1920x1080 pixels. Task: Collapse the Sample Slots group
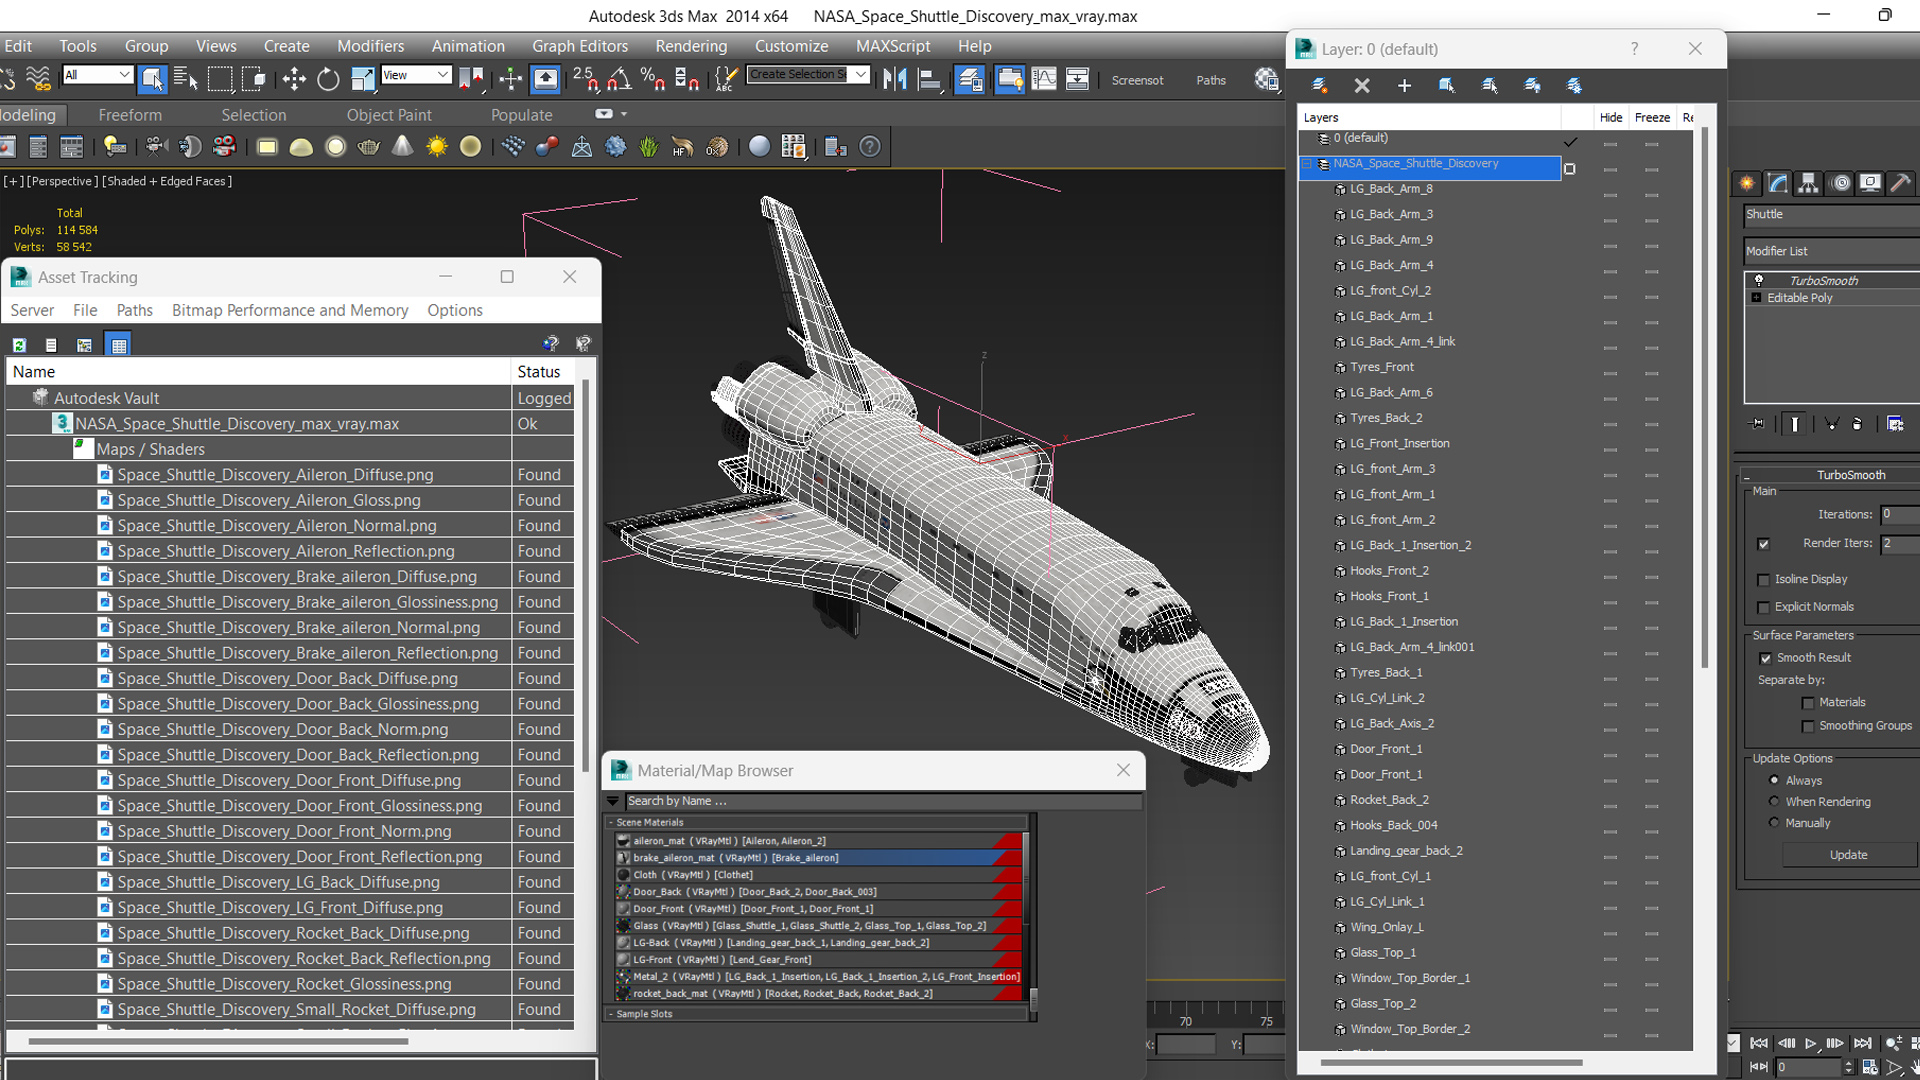point(611,1014)
